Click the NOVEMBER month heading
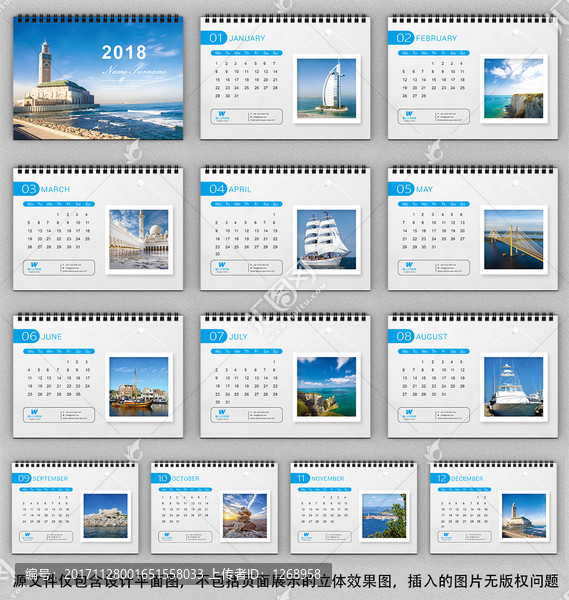The height and width of the screenshot is (600, 569). tap(328, 479)
